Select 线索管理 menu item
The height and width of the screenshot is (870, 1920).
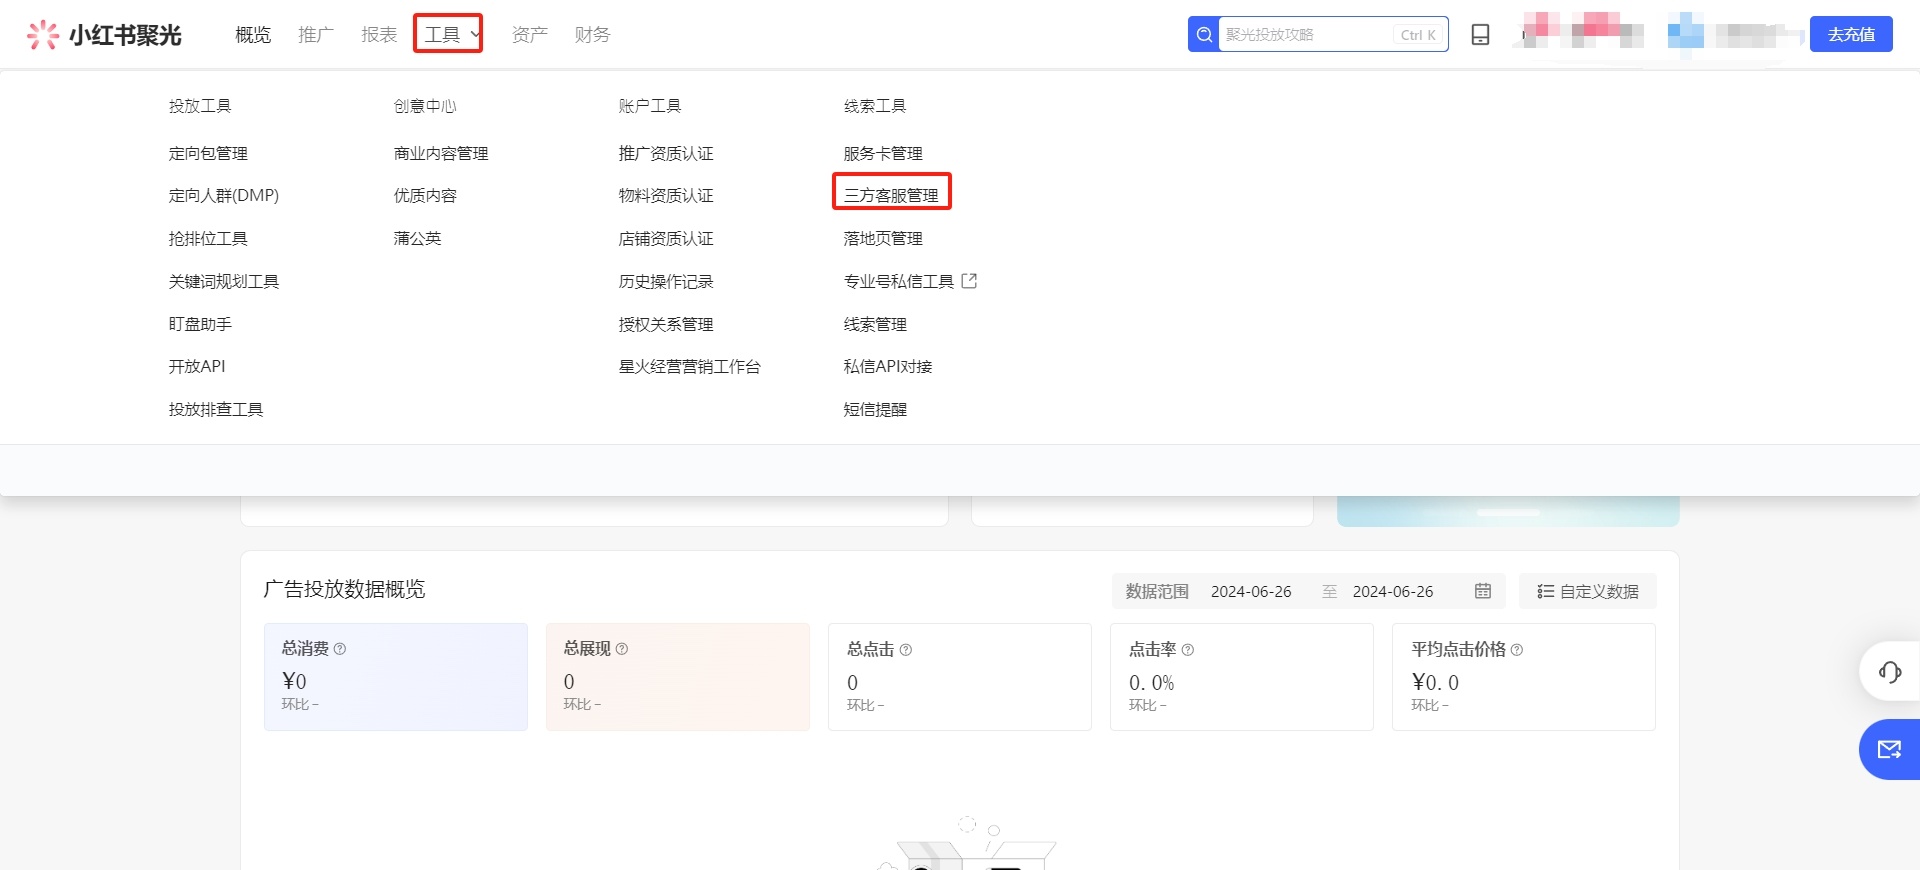875,325
